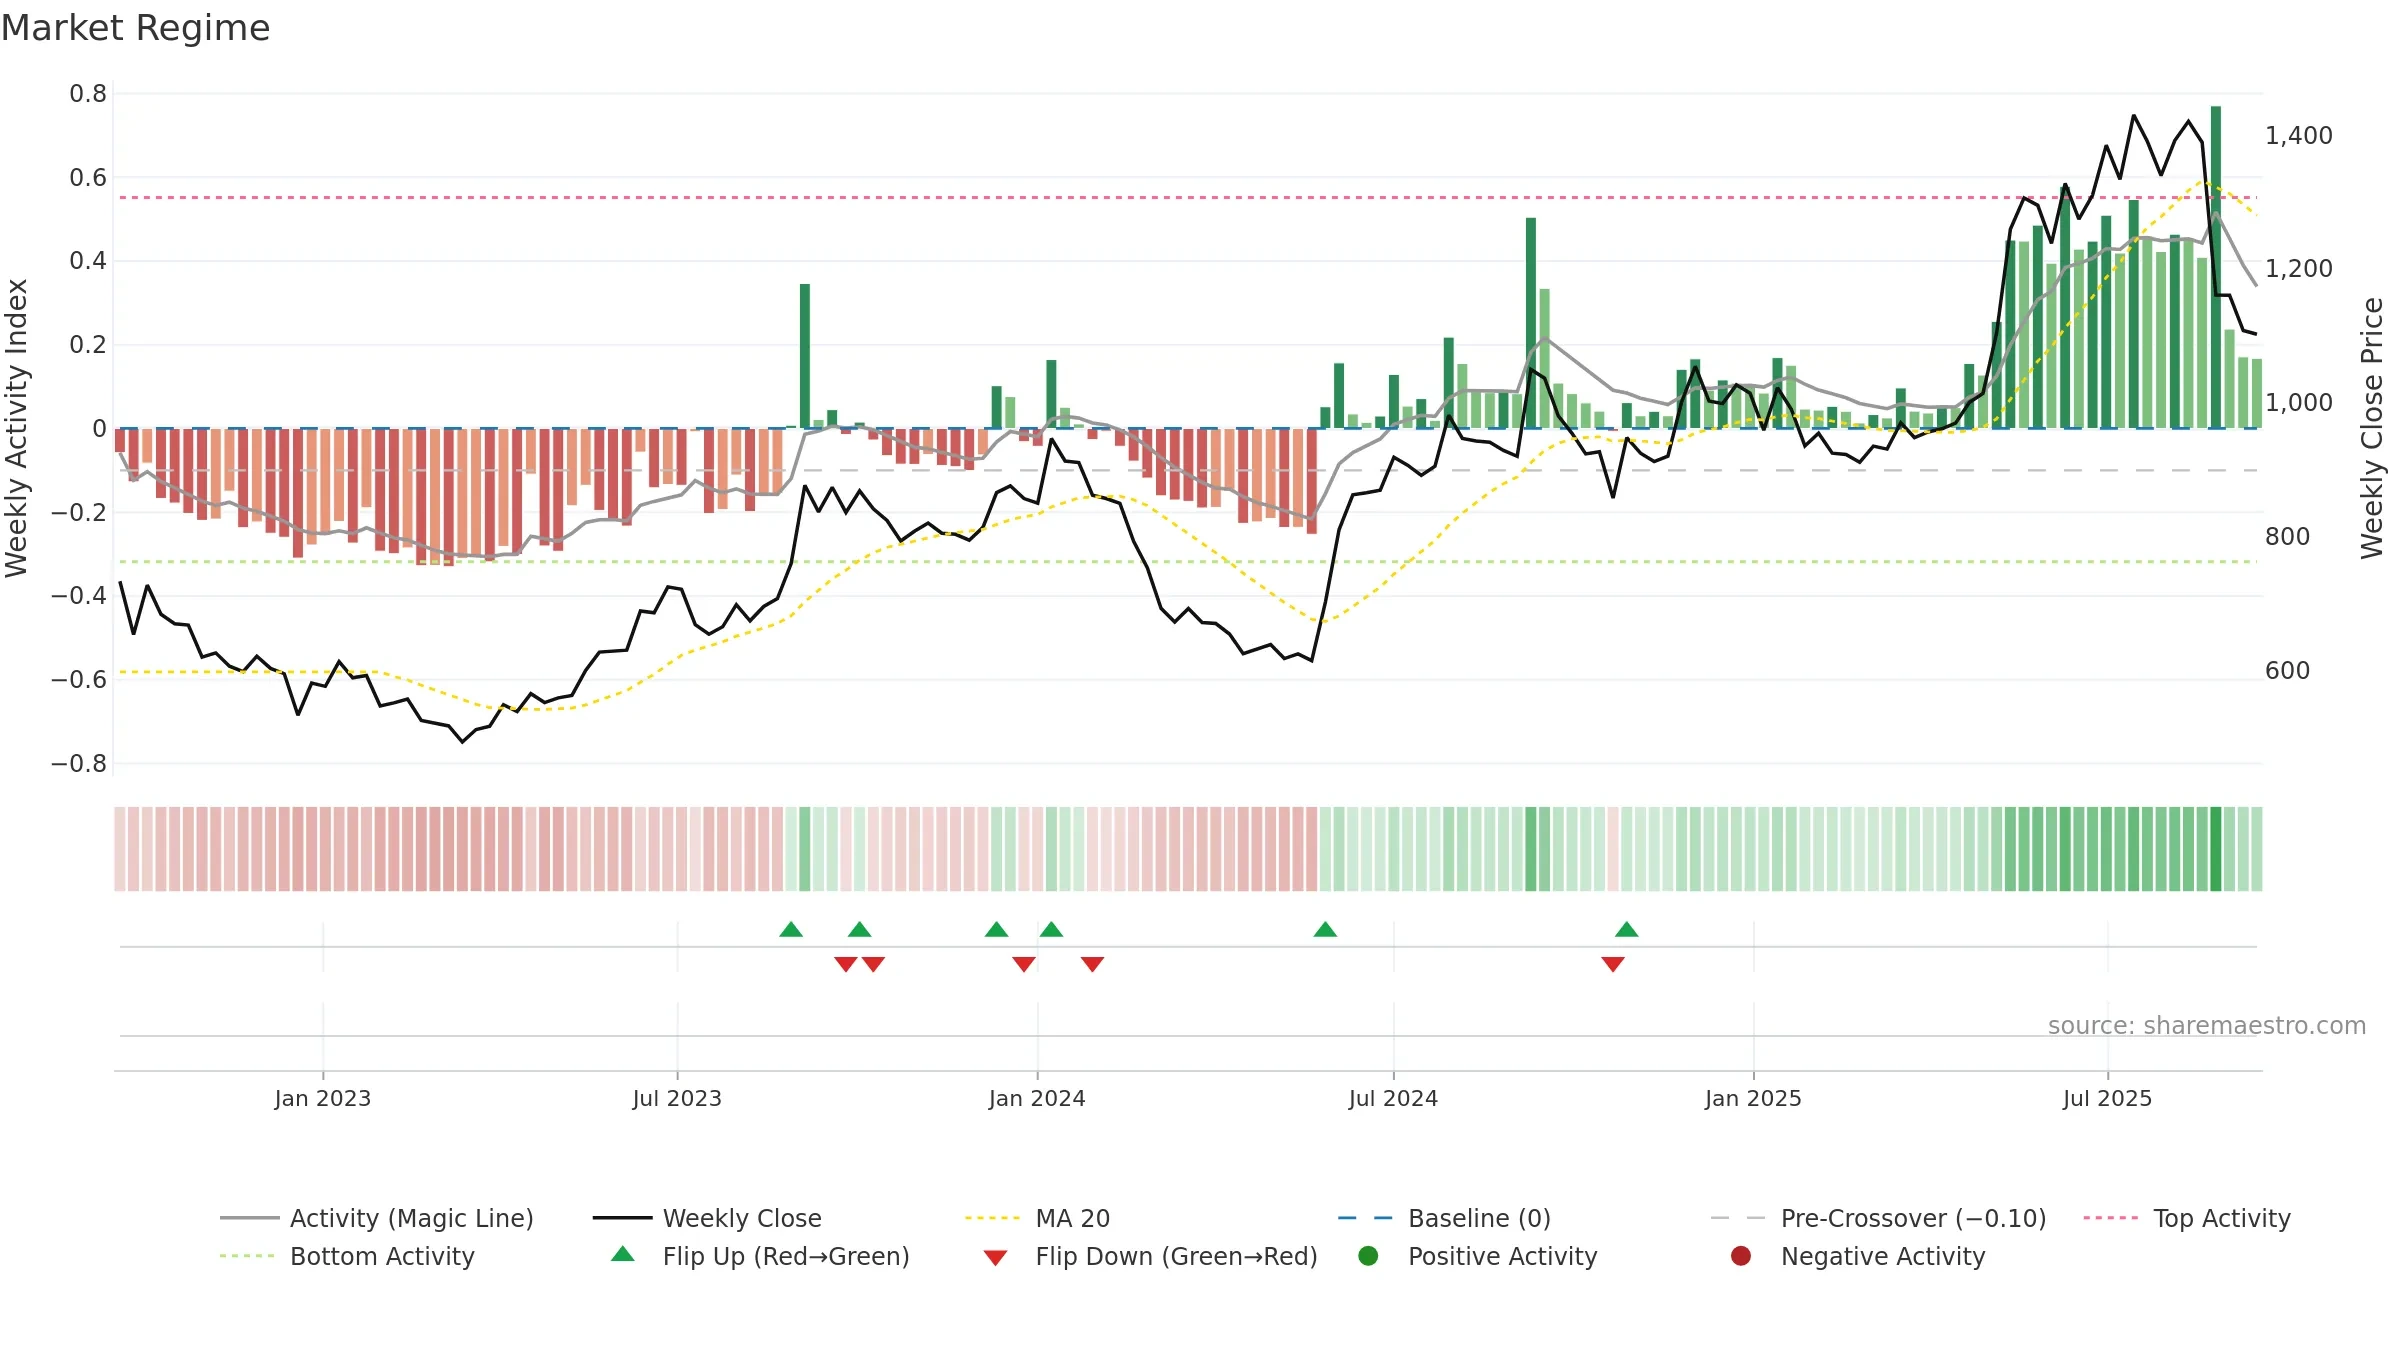Click the −0.8 activity axis tick

coord(79,763)
